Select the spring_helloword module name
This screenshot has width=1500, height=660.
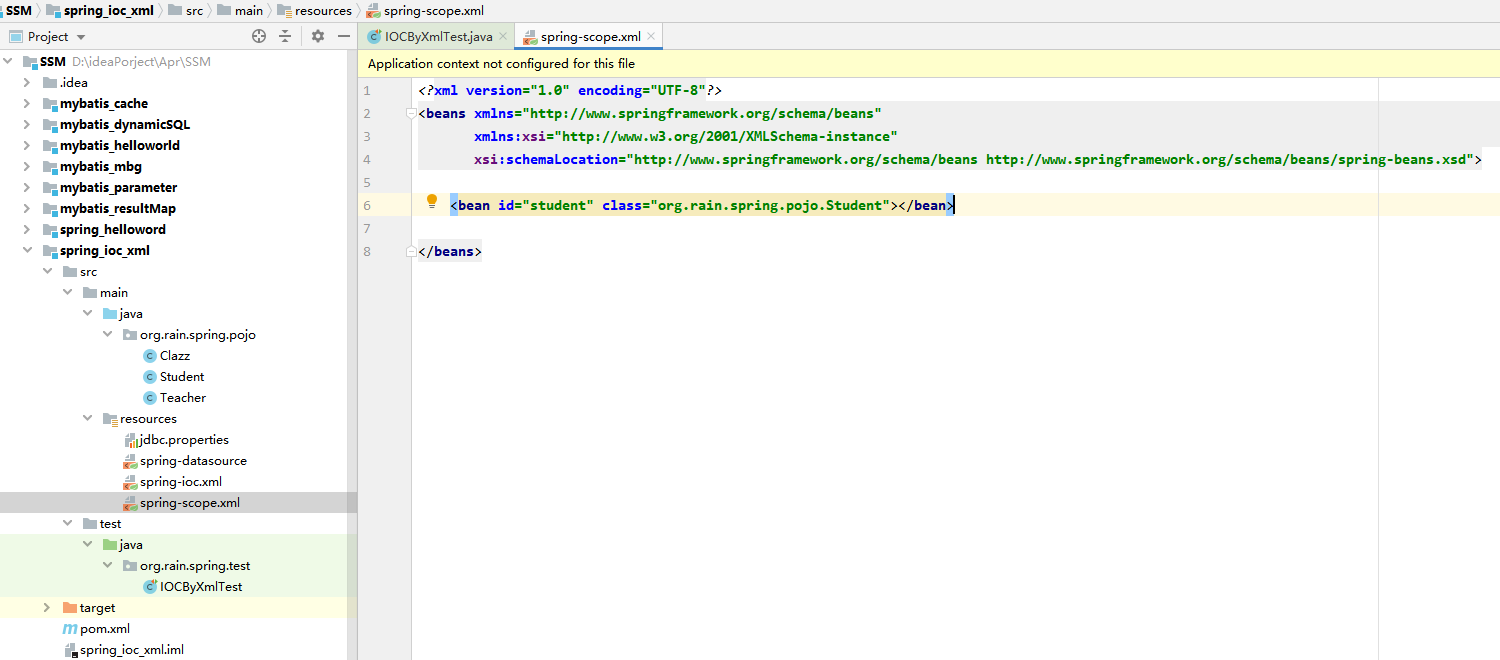pyautogui.click(x=113, y=230)
